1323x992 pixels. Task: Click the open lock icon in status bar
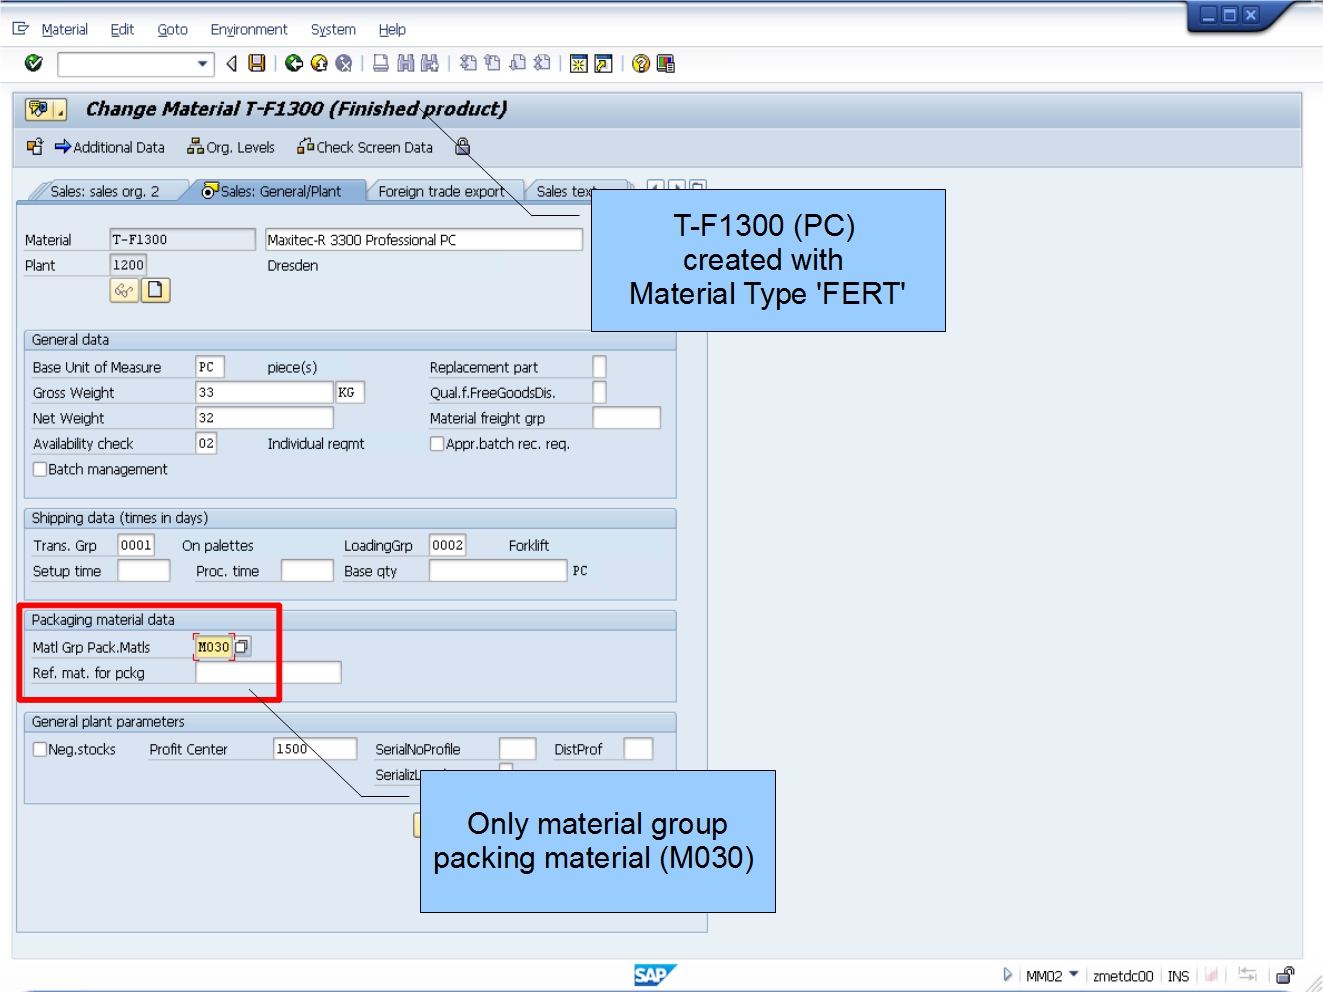click(1285, 975)
